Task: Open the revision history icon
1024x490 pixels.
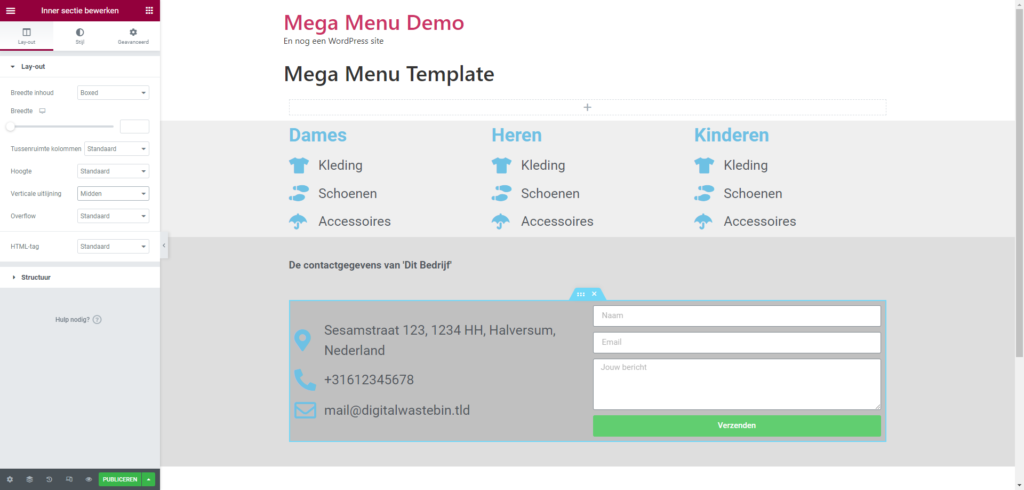Action: (x=49, y=479)
